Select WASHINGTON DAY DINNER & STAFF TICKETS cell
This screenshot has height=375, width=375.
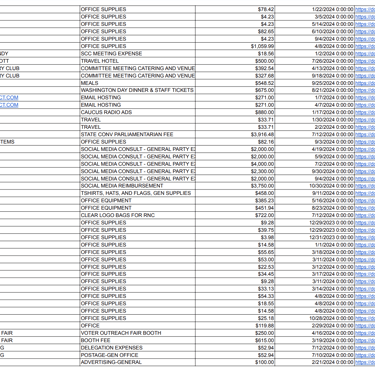pyautogui.click(x=138, y=90)
